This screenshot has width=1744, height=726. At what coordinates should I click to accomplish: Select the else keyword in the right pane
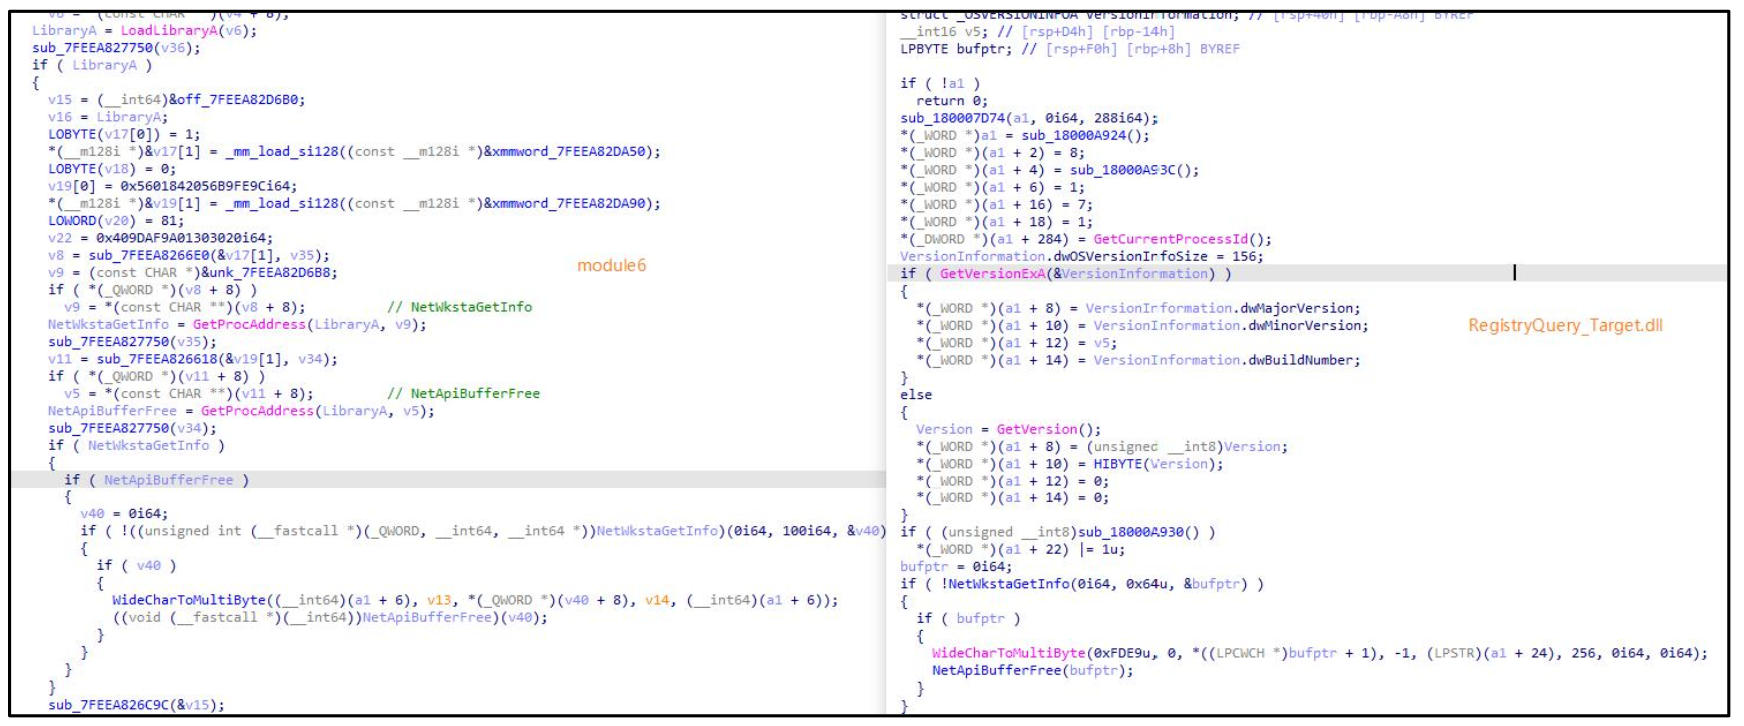coord(916,395)
